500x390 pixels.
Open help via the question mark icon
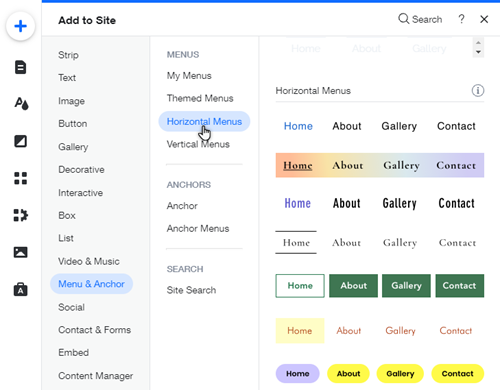(461, 19)
